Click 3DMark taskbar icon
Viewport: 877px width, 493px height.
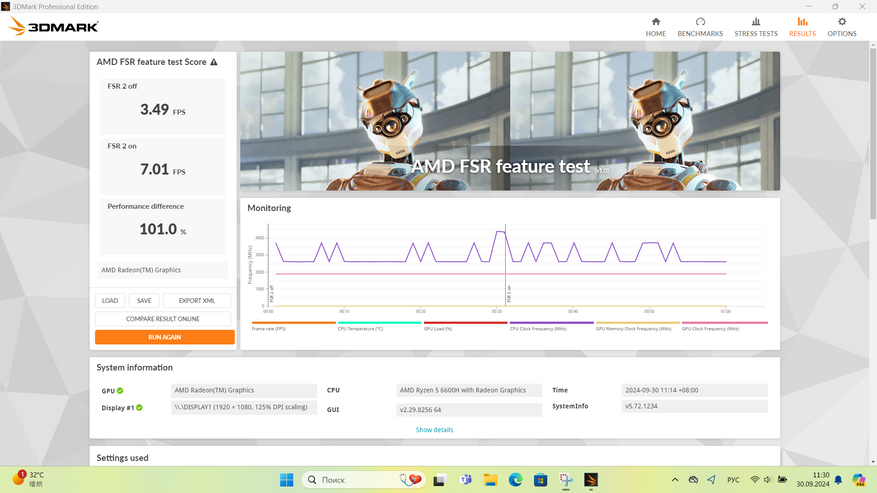point(591,480)
